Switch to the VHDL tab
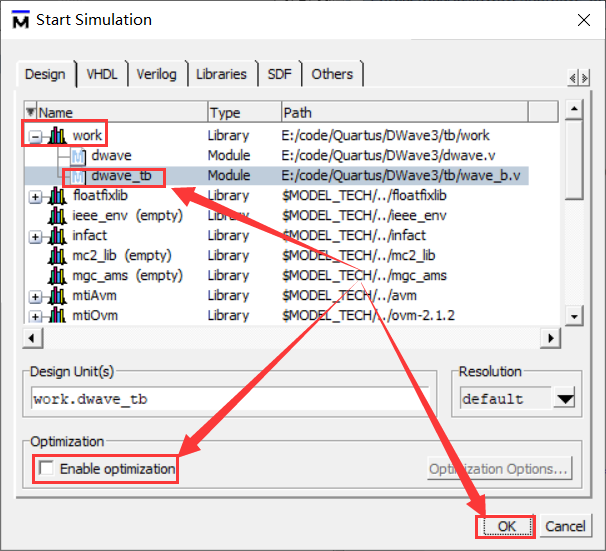 click(102, 74)
